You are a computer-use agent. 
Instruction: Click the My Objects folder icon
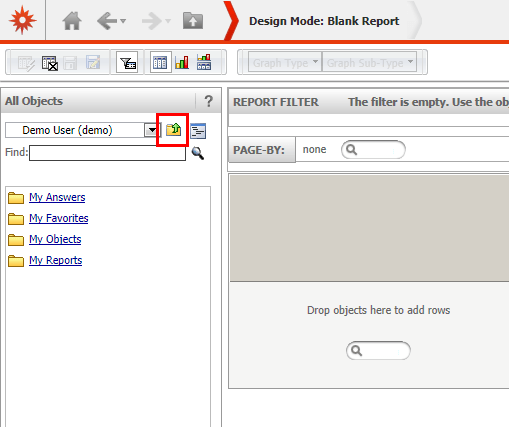[16, 240]
